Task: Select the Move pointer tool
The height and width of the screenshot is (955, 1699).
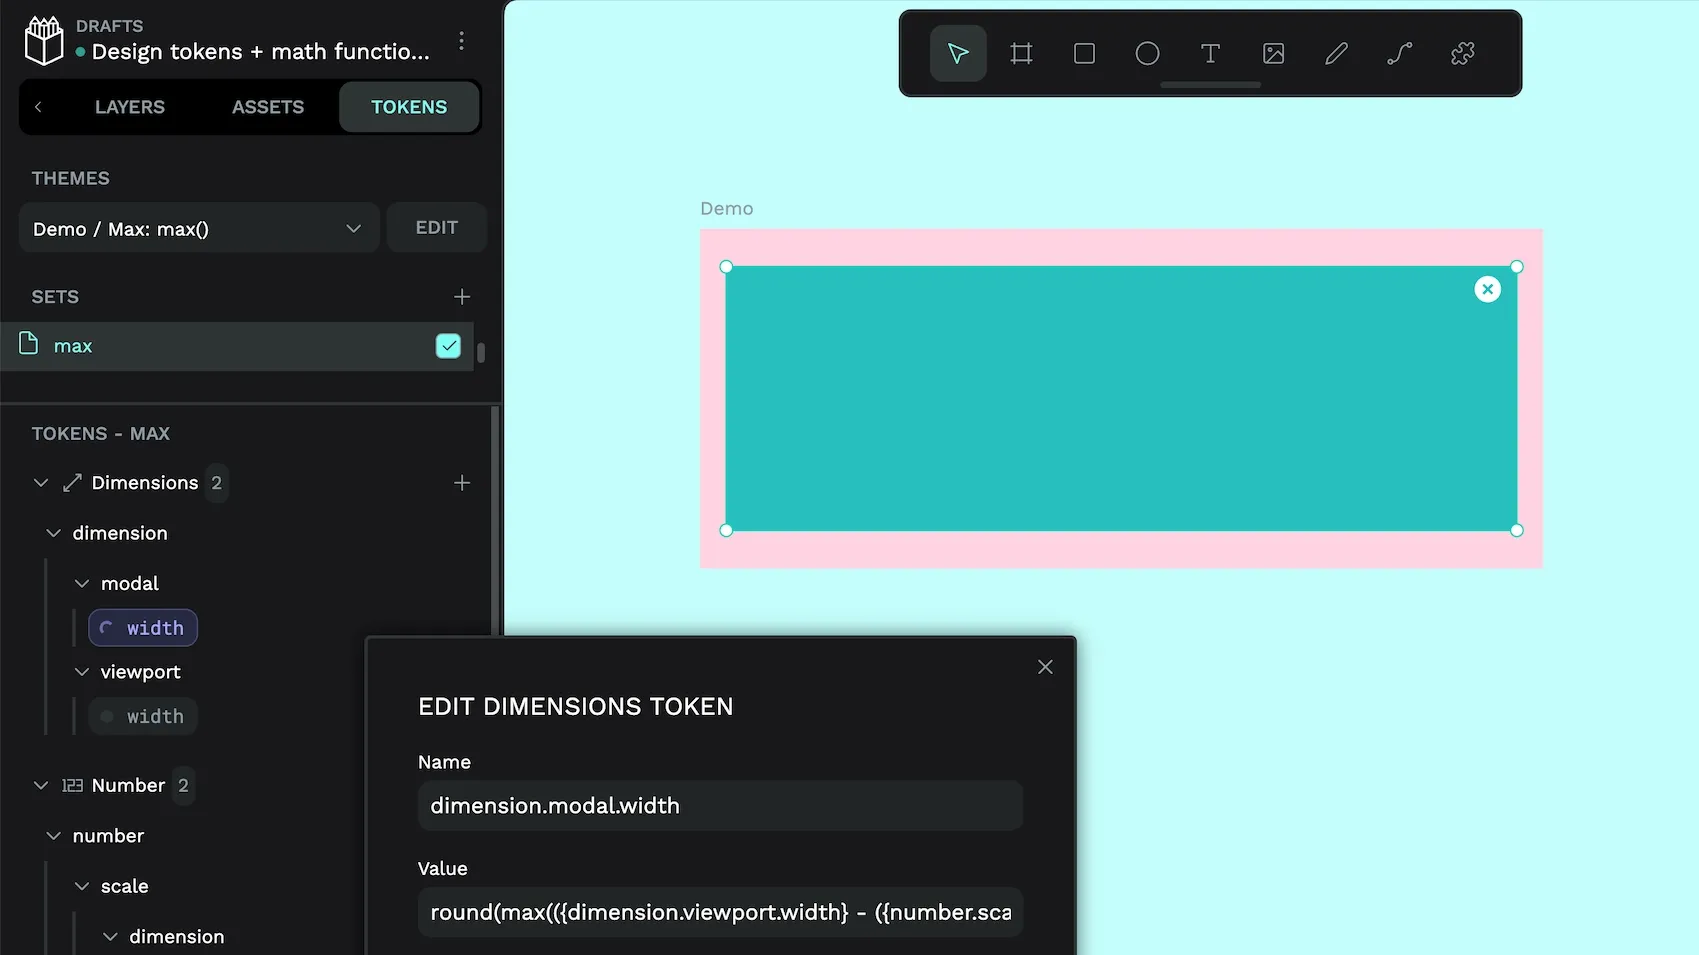Action: tap(958, 53)
